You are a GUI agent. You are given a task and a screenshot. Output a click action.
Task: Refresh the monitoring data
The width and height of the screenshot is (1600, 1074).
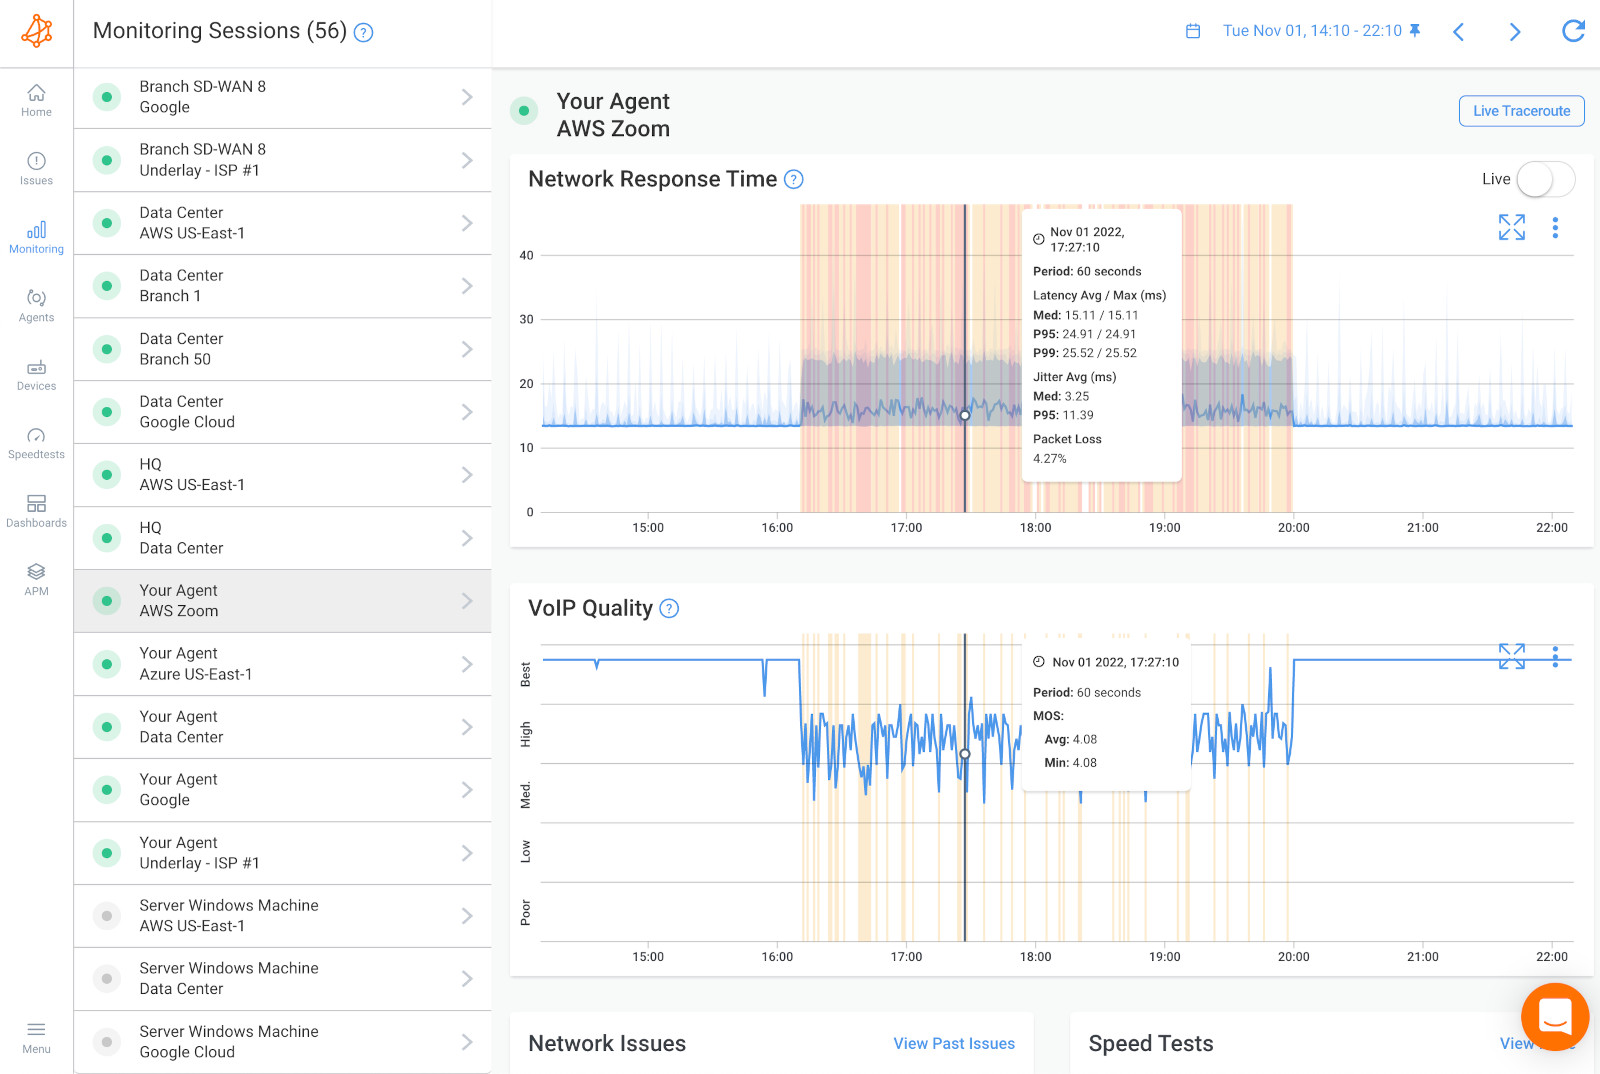(1573, 31)
